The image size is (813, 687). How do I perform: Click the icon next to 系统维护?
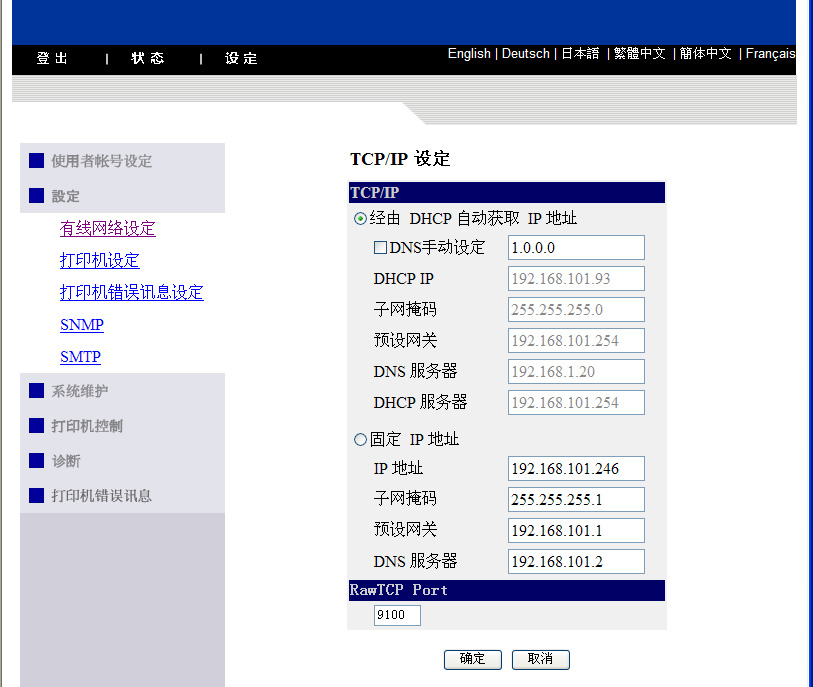coord(37,391)
